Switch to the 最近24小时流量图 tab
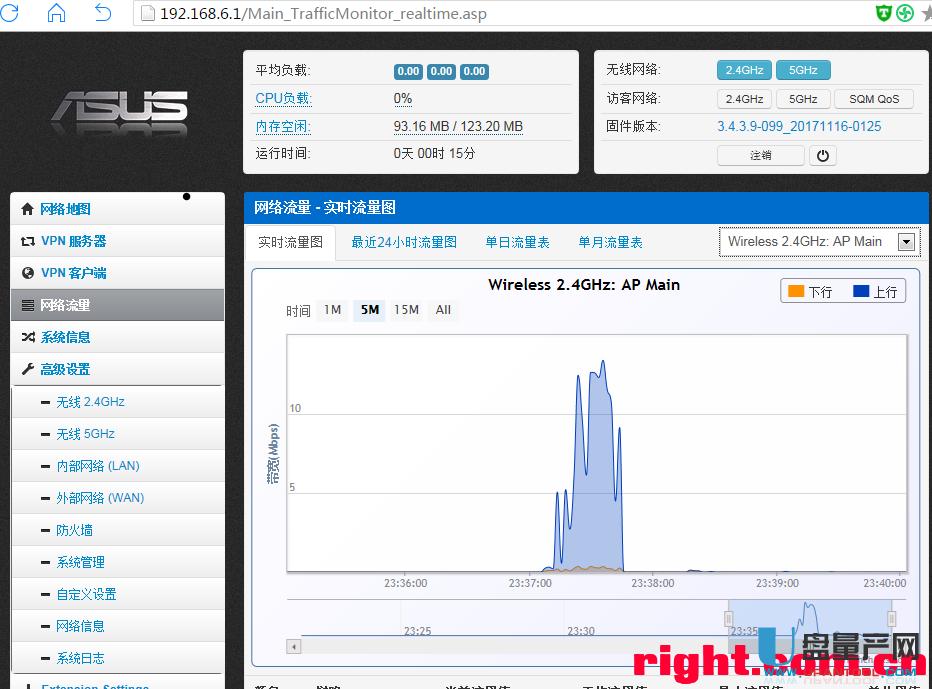The height and width of the screenshot is (689, 932). coord(402,241)
